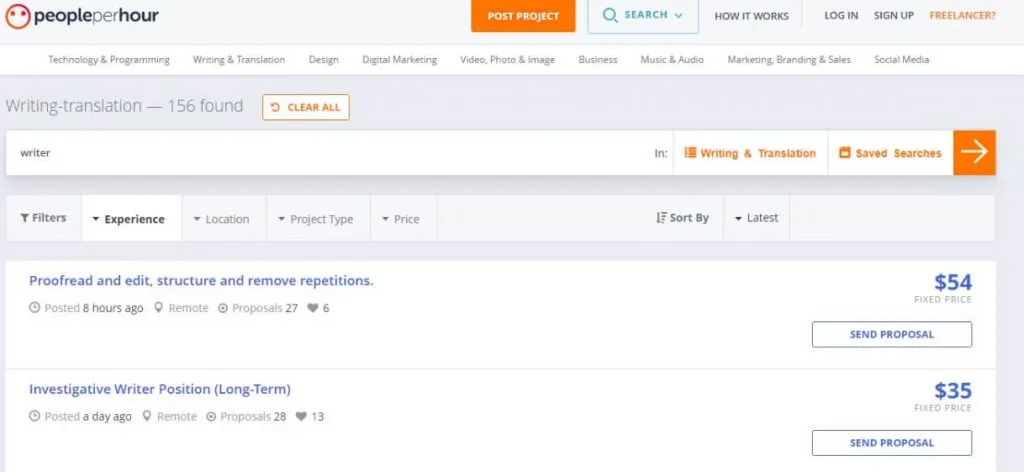Image resolution: width=1024 pixels, height=472 pixels.
Task: Click the funnel icon beside Filters
Action: pos(24,218)
